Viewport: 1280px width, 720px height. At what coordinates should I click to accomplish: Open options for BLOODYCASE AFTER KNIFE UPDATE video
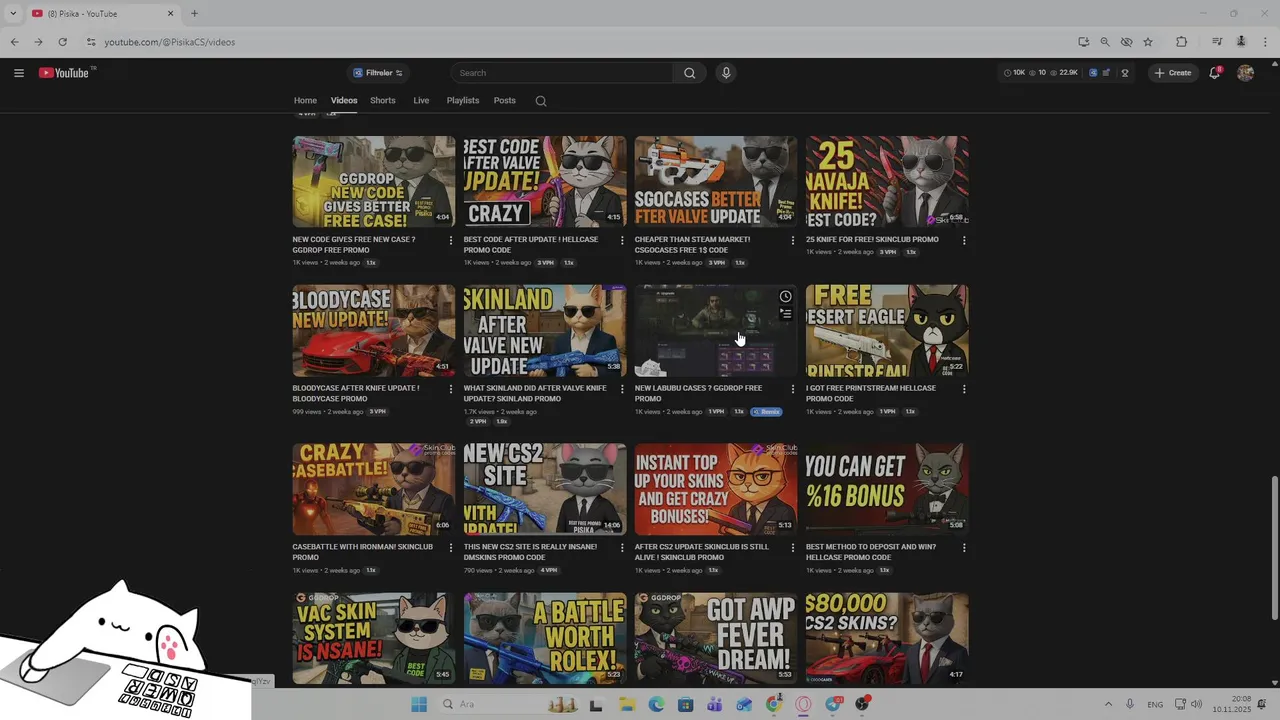click(451, 388)
